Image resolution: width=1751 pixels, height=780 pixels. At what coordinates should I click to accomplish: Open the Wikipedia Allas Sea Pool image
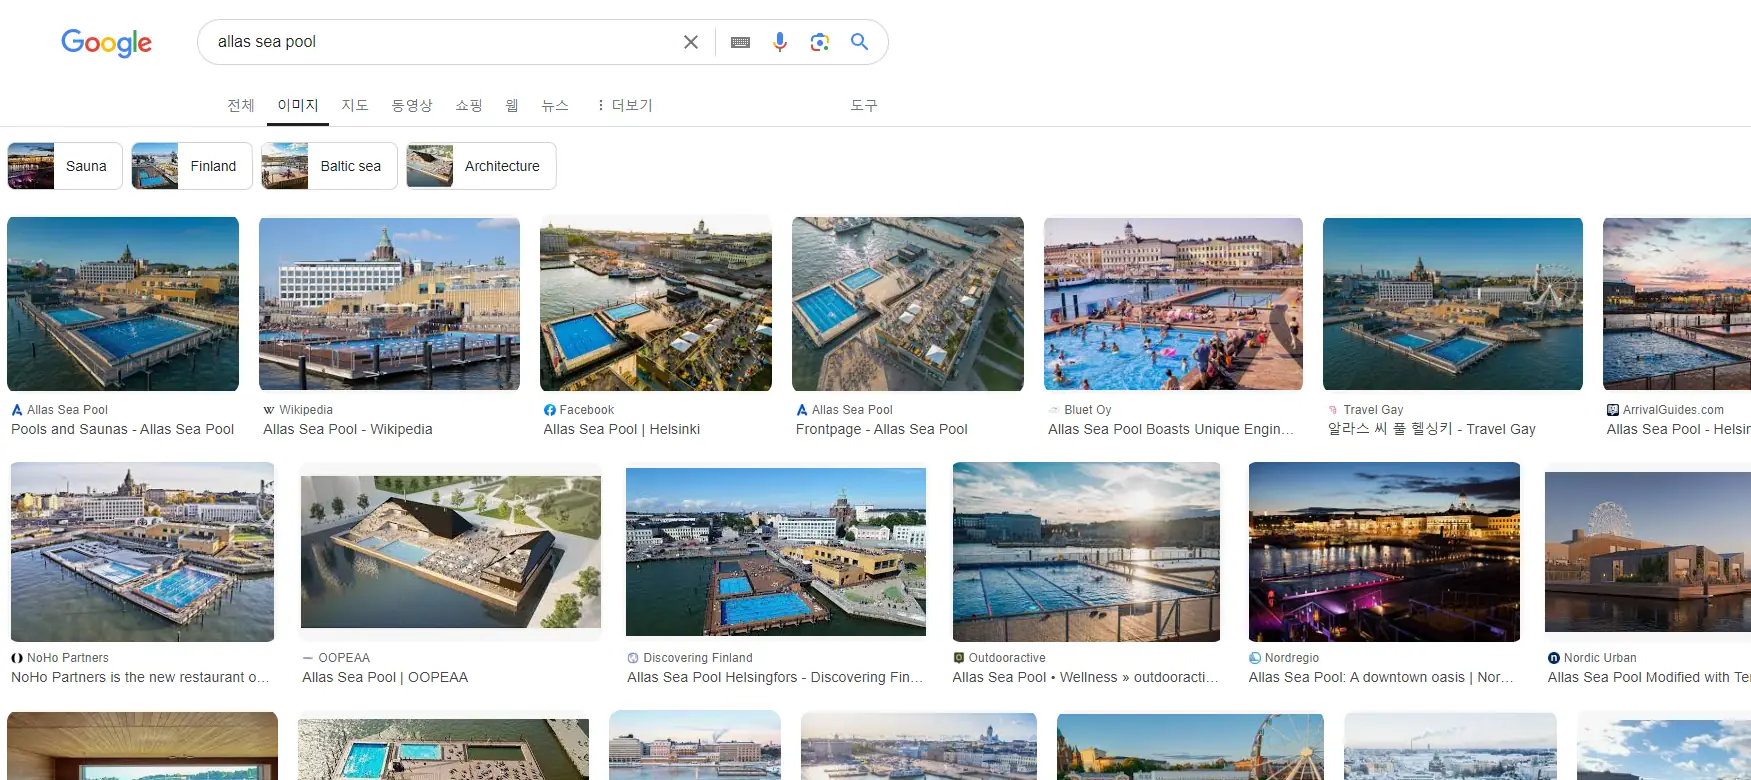pos(389,304)
